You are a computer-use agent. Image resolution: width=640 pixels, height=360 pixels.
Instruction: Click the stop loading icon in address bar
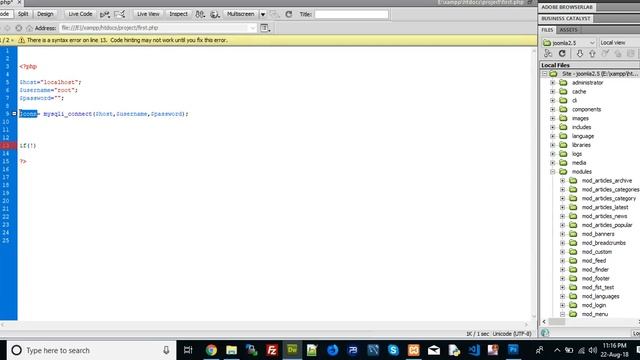tap(18, 28)
